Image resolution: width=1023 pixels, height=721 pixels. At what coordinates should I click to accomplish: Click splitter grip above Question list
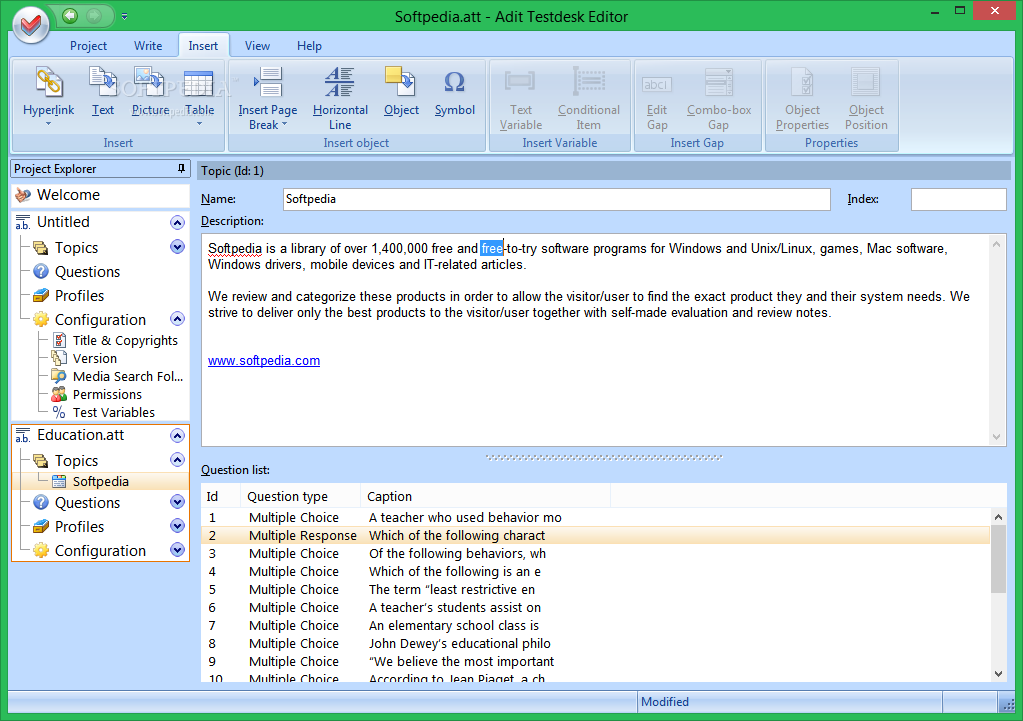603,457
